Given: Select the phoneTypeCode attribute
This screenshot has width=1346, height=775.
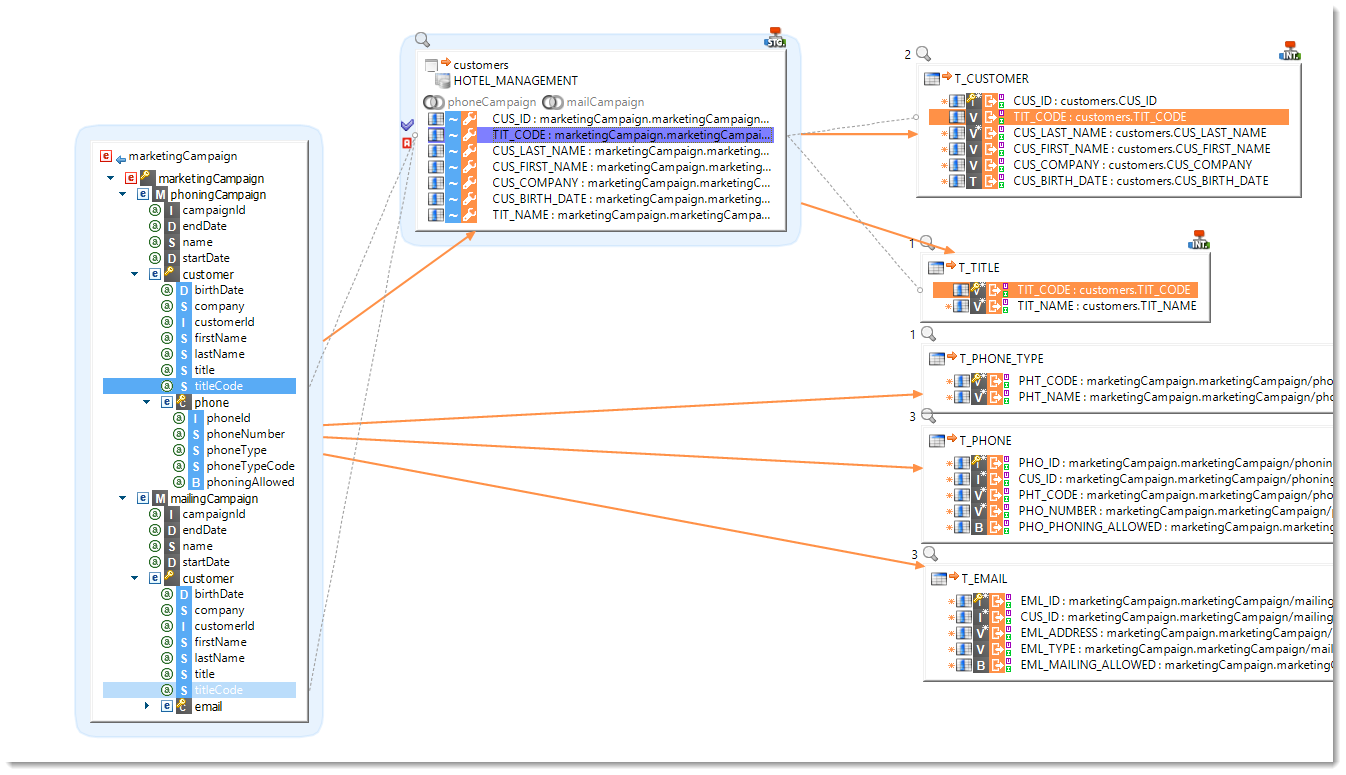Looking at the screenshot, I should 251,466.
